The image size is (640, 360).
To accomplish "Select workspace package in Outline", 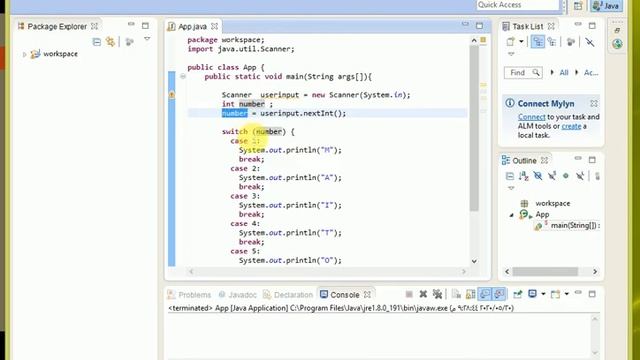I will [x=552, y=203].
